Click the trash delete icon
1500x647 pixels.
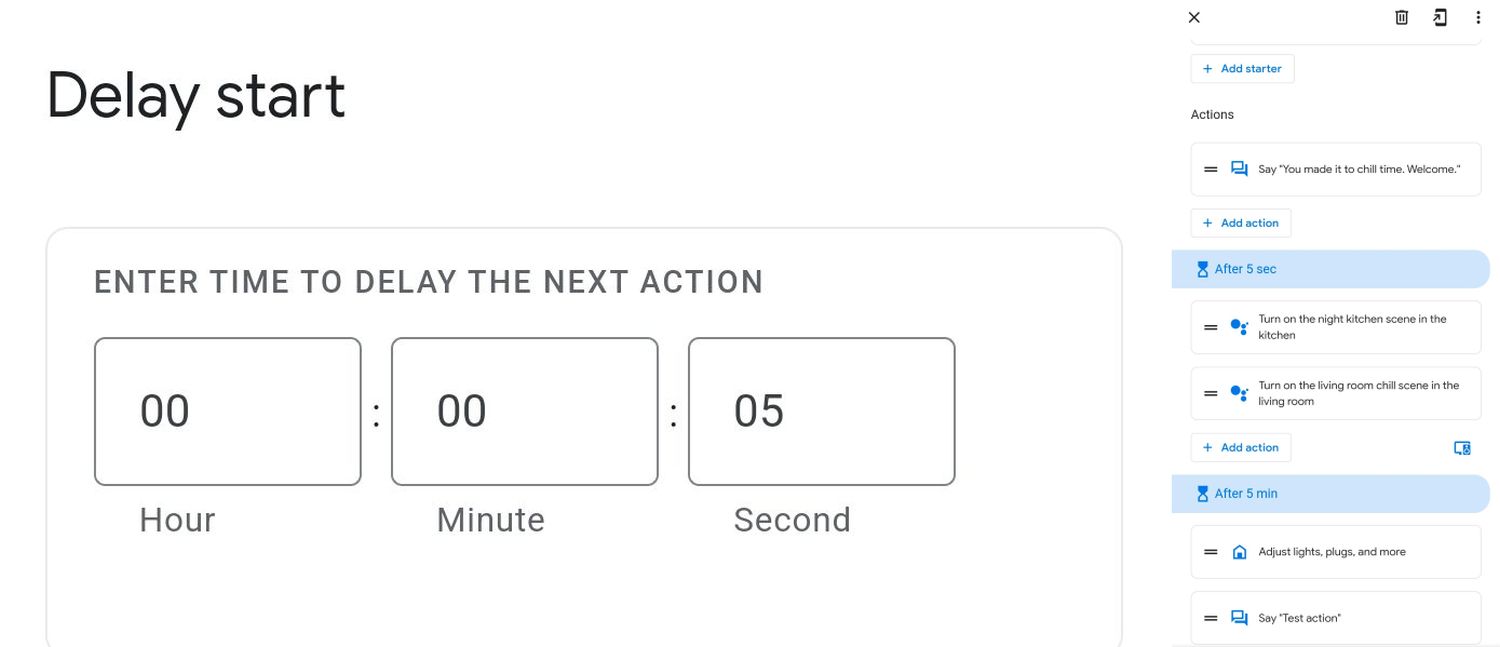pos(1401,17)
